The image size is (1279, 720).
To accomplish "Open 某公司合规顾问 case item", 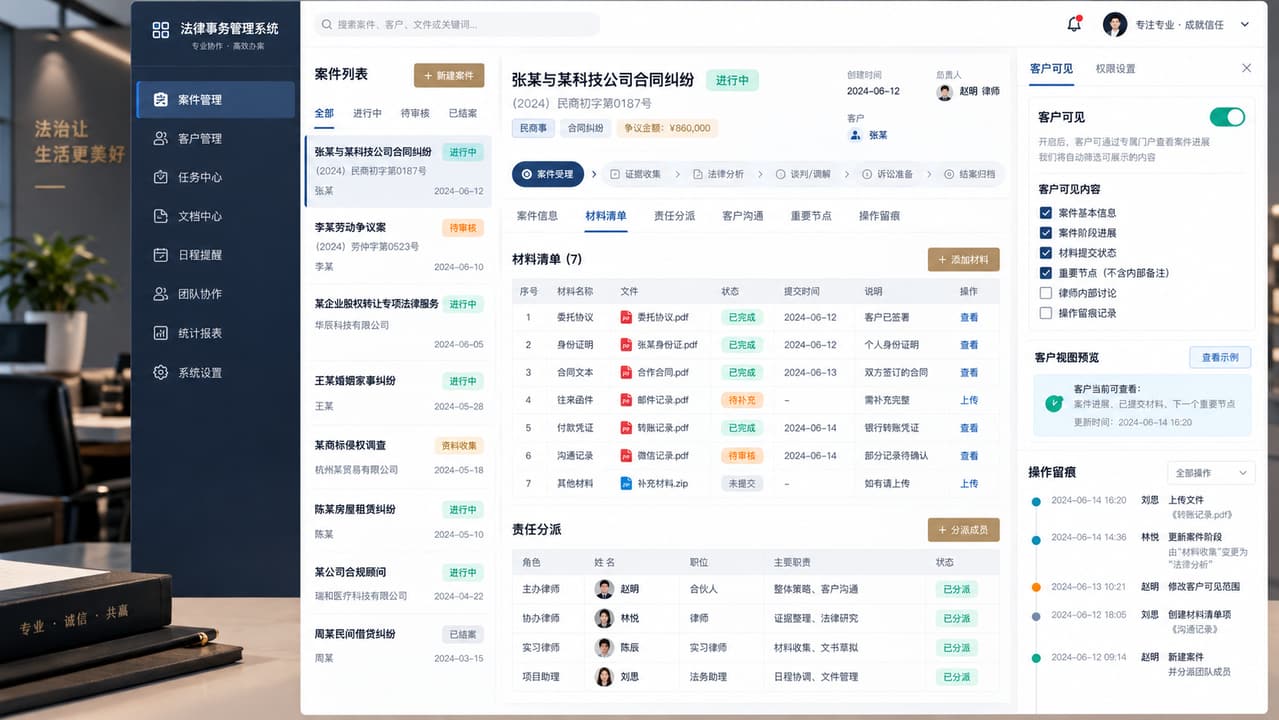I will 398,583.
